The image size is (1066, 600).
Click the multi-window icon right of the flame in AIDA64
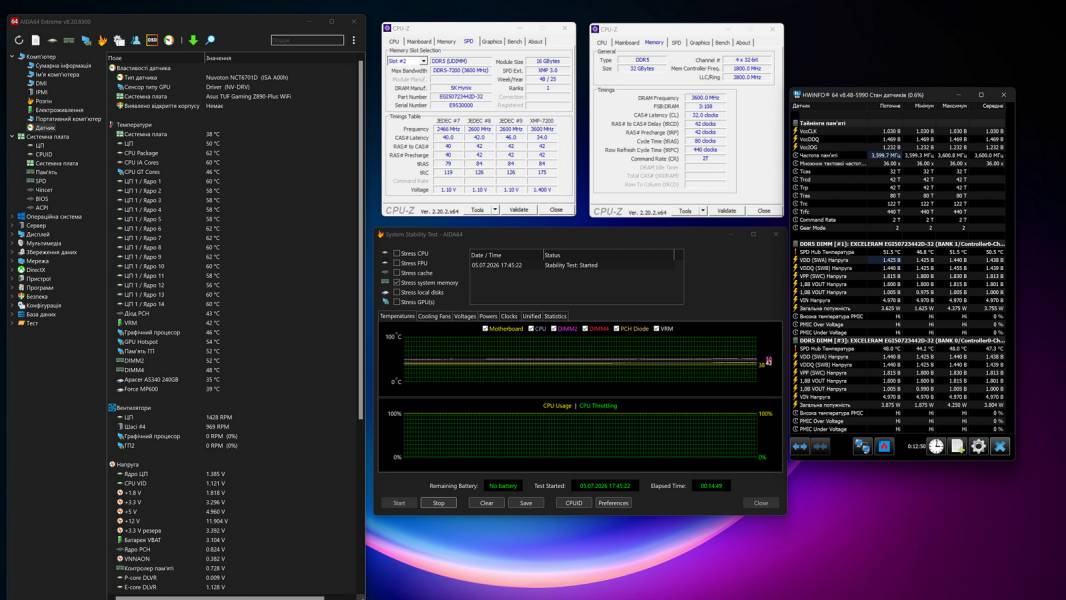[x=119, y=41]
